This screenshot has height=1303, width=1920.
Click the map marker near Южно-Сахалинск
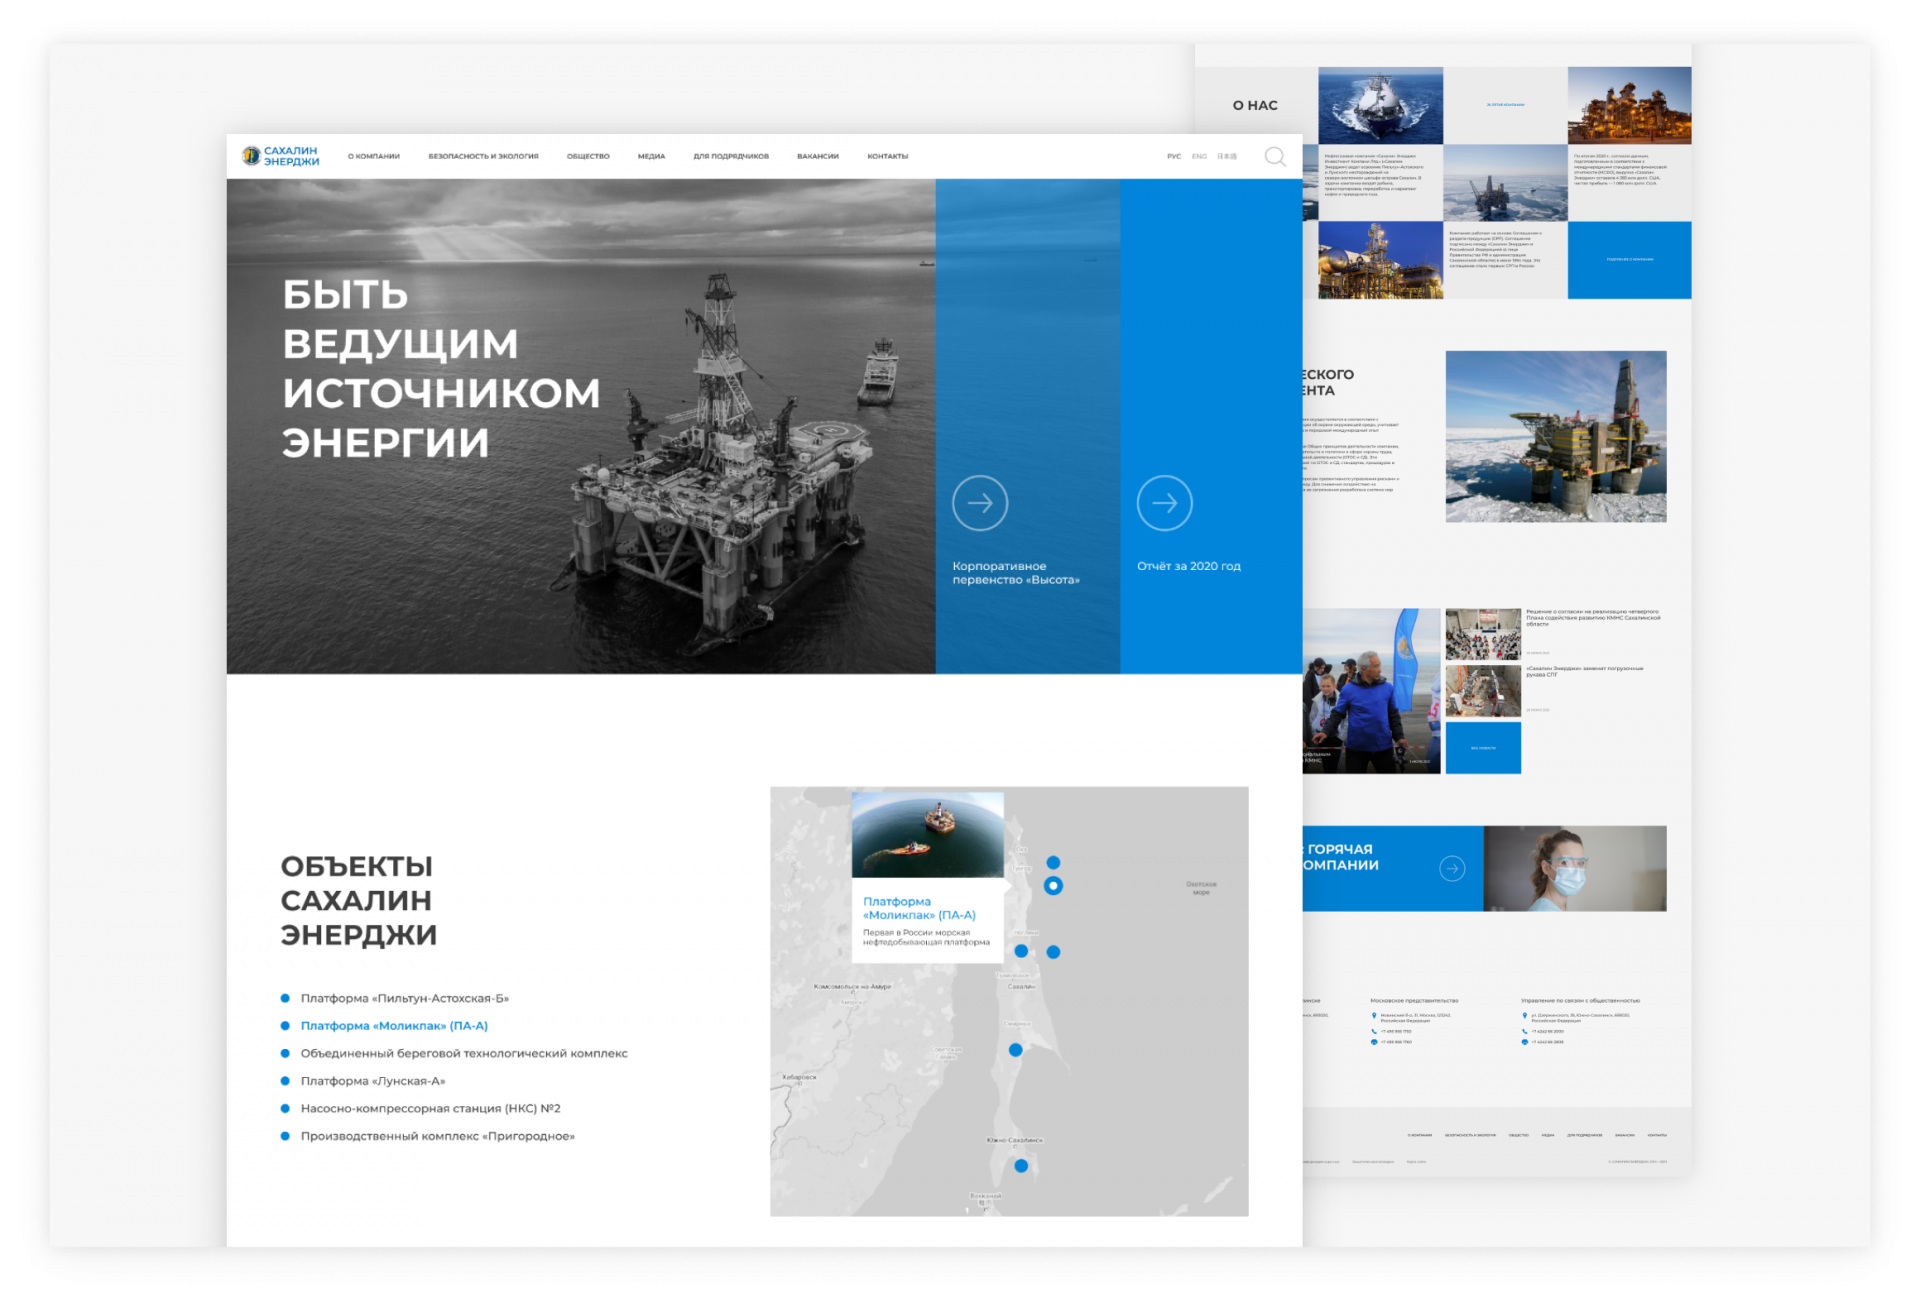(1021, 1165)
